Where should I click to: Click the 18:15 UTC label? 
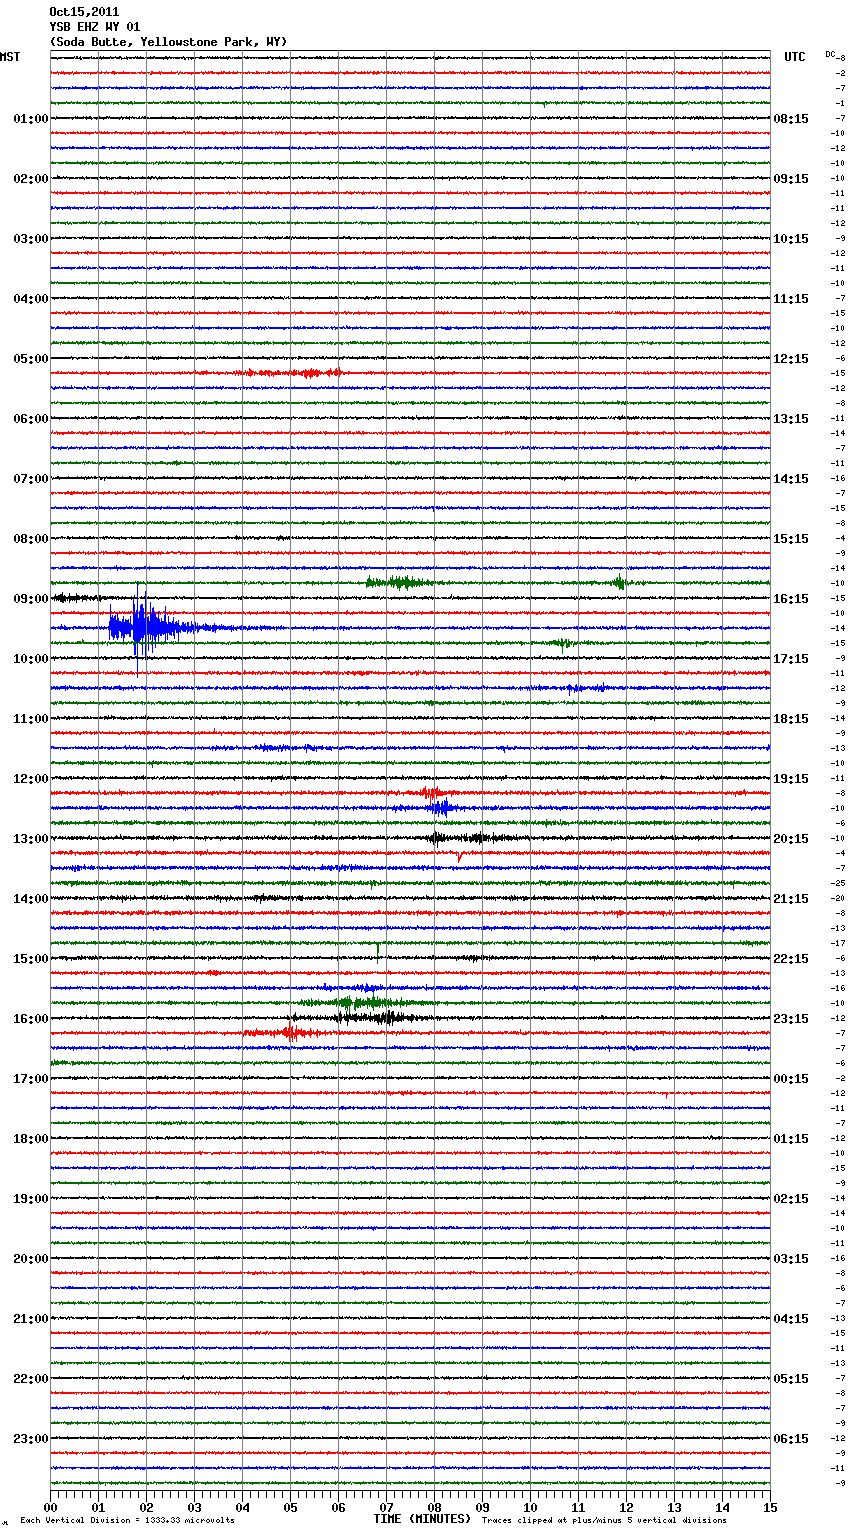point(791,719)
